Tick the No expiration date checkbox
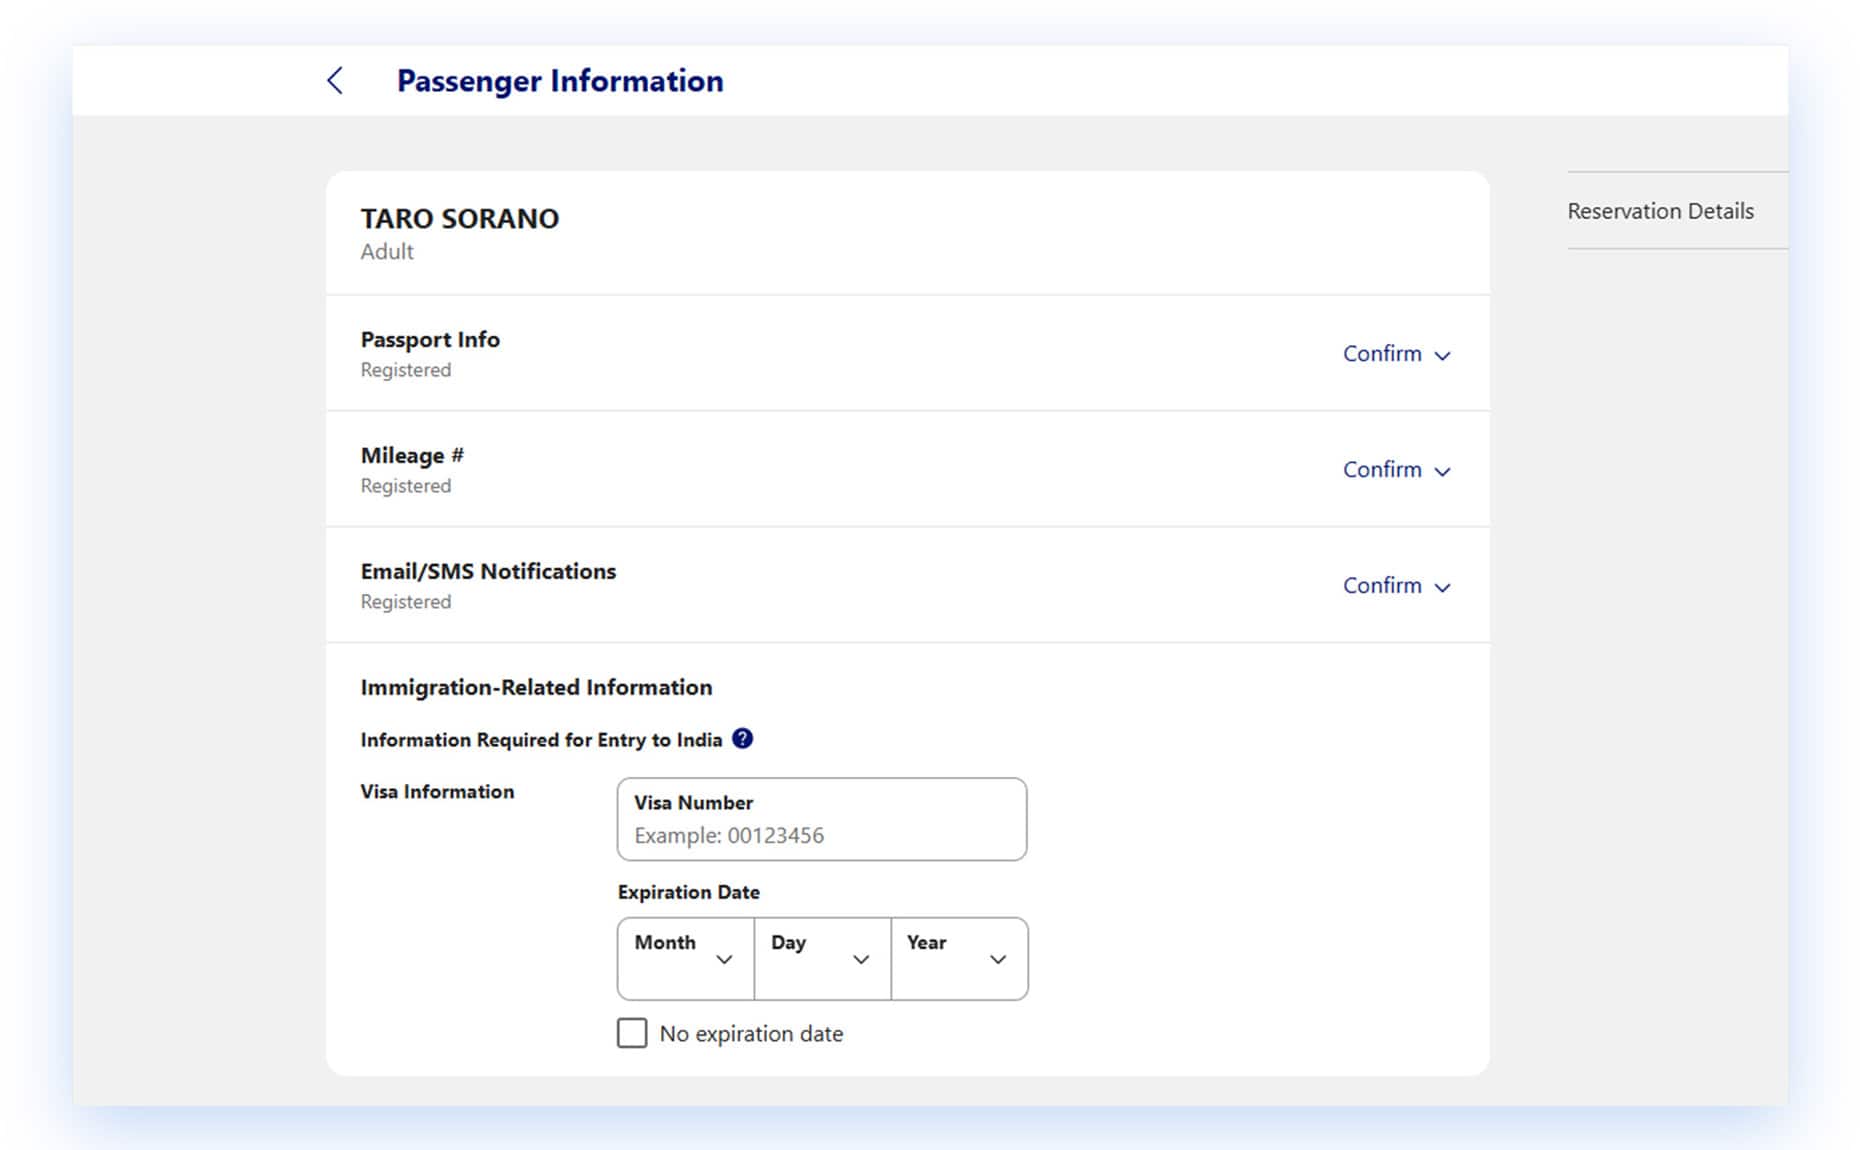This screenshot has width=1860, height=1150. (x=632, y=1033)
